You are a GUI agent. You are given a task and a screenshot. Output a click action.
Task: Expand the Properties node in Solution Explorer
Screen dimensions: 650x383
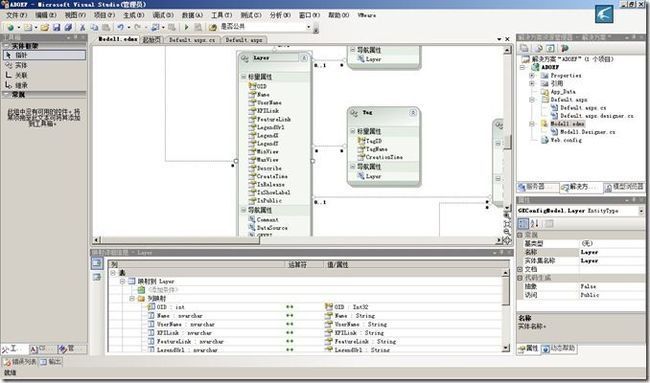tap(532, 75)
